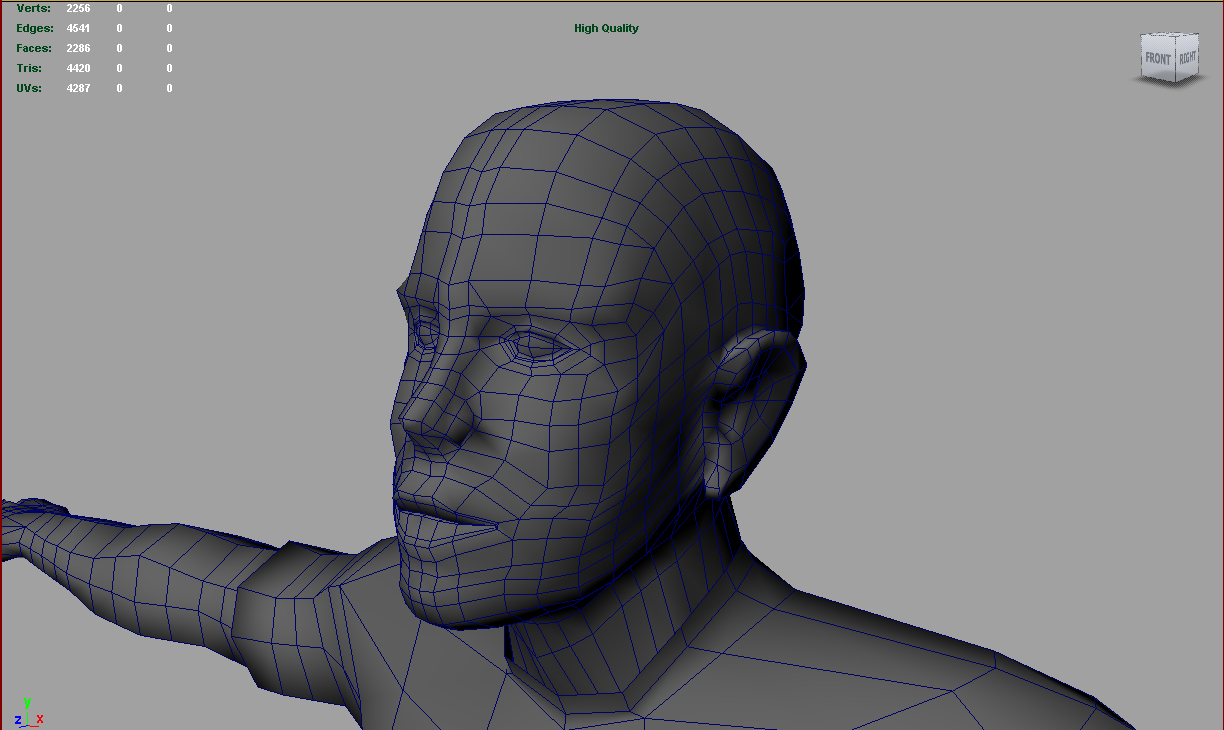The image size is (1224, 730).
Task: Click the triangle count value 4420
Action: 78,68
